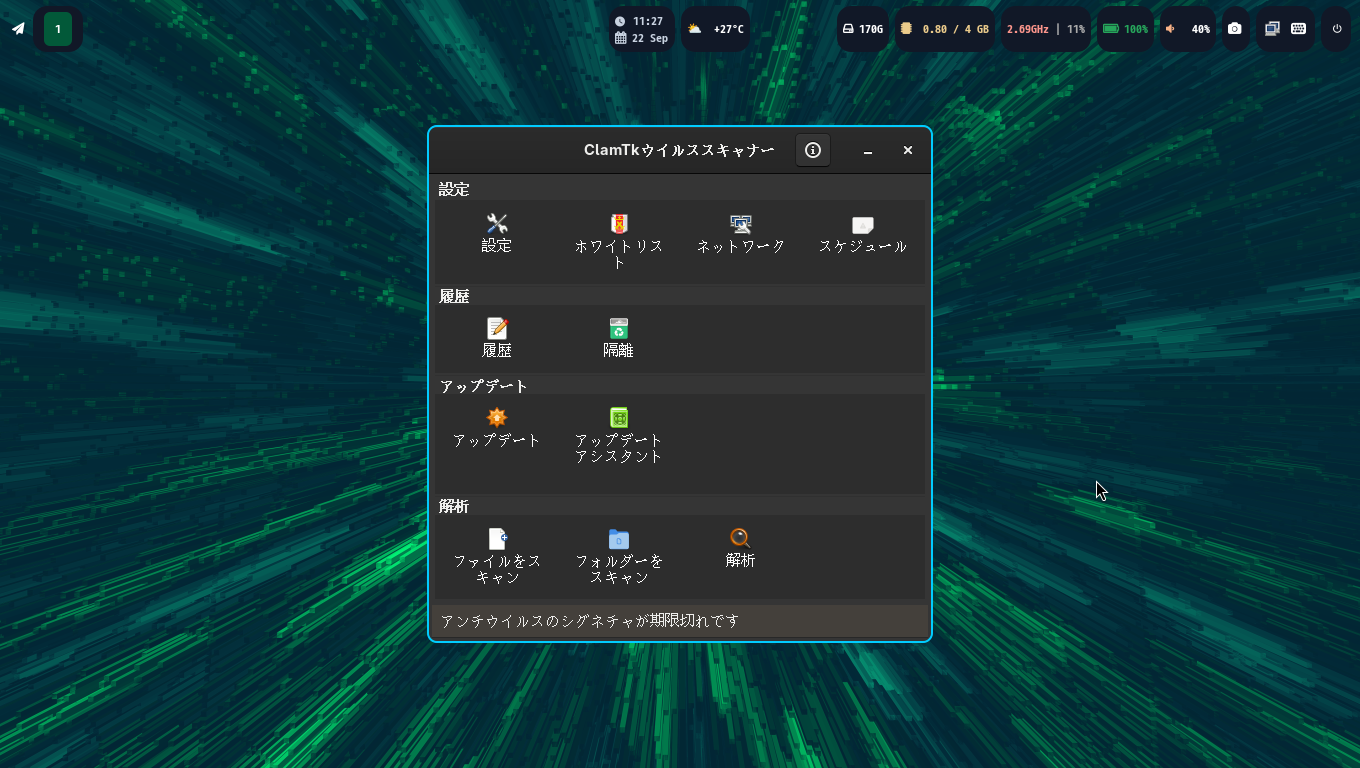
Task: Open the 隔離 quarantine icon
Action: [x=619, y=328]
